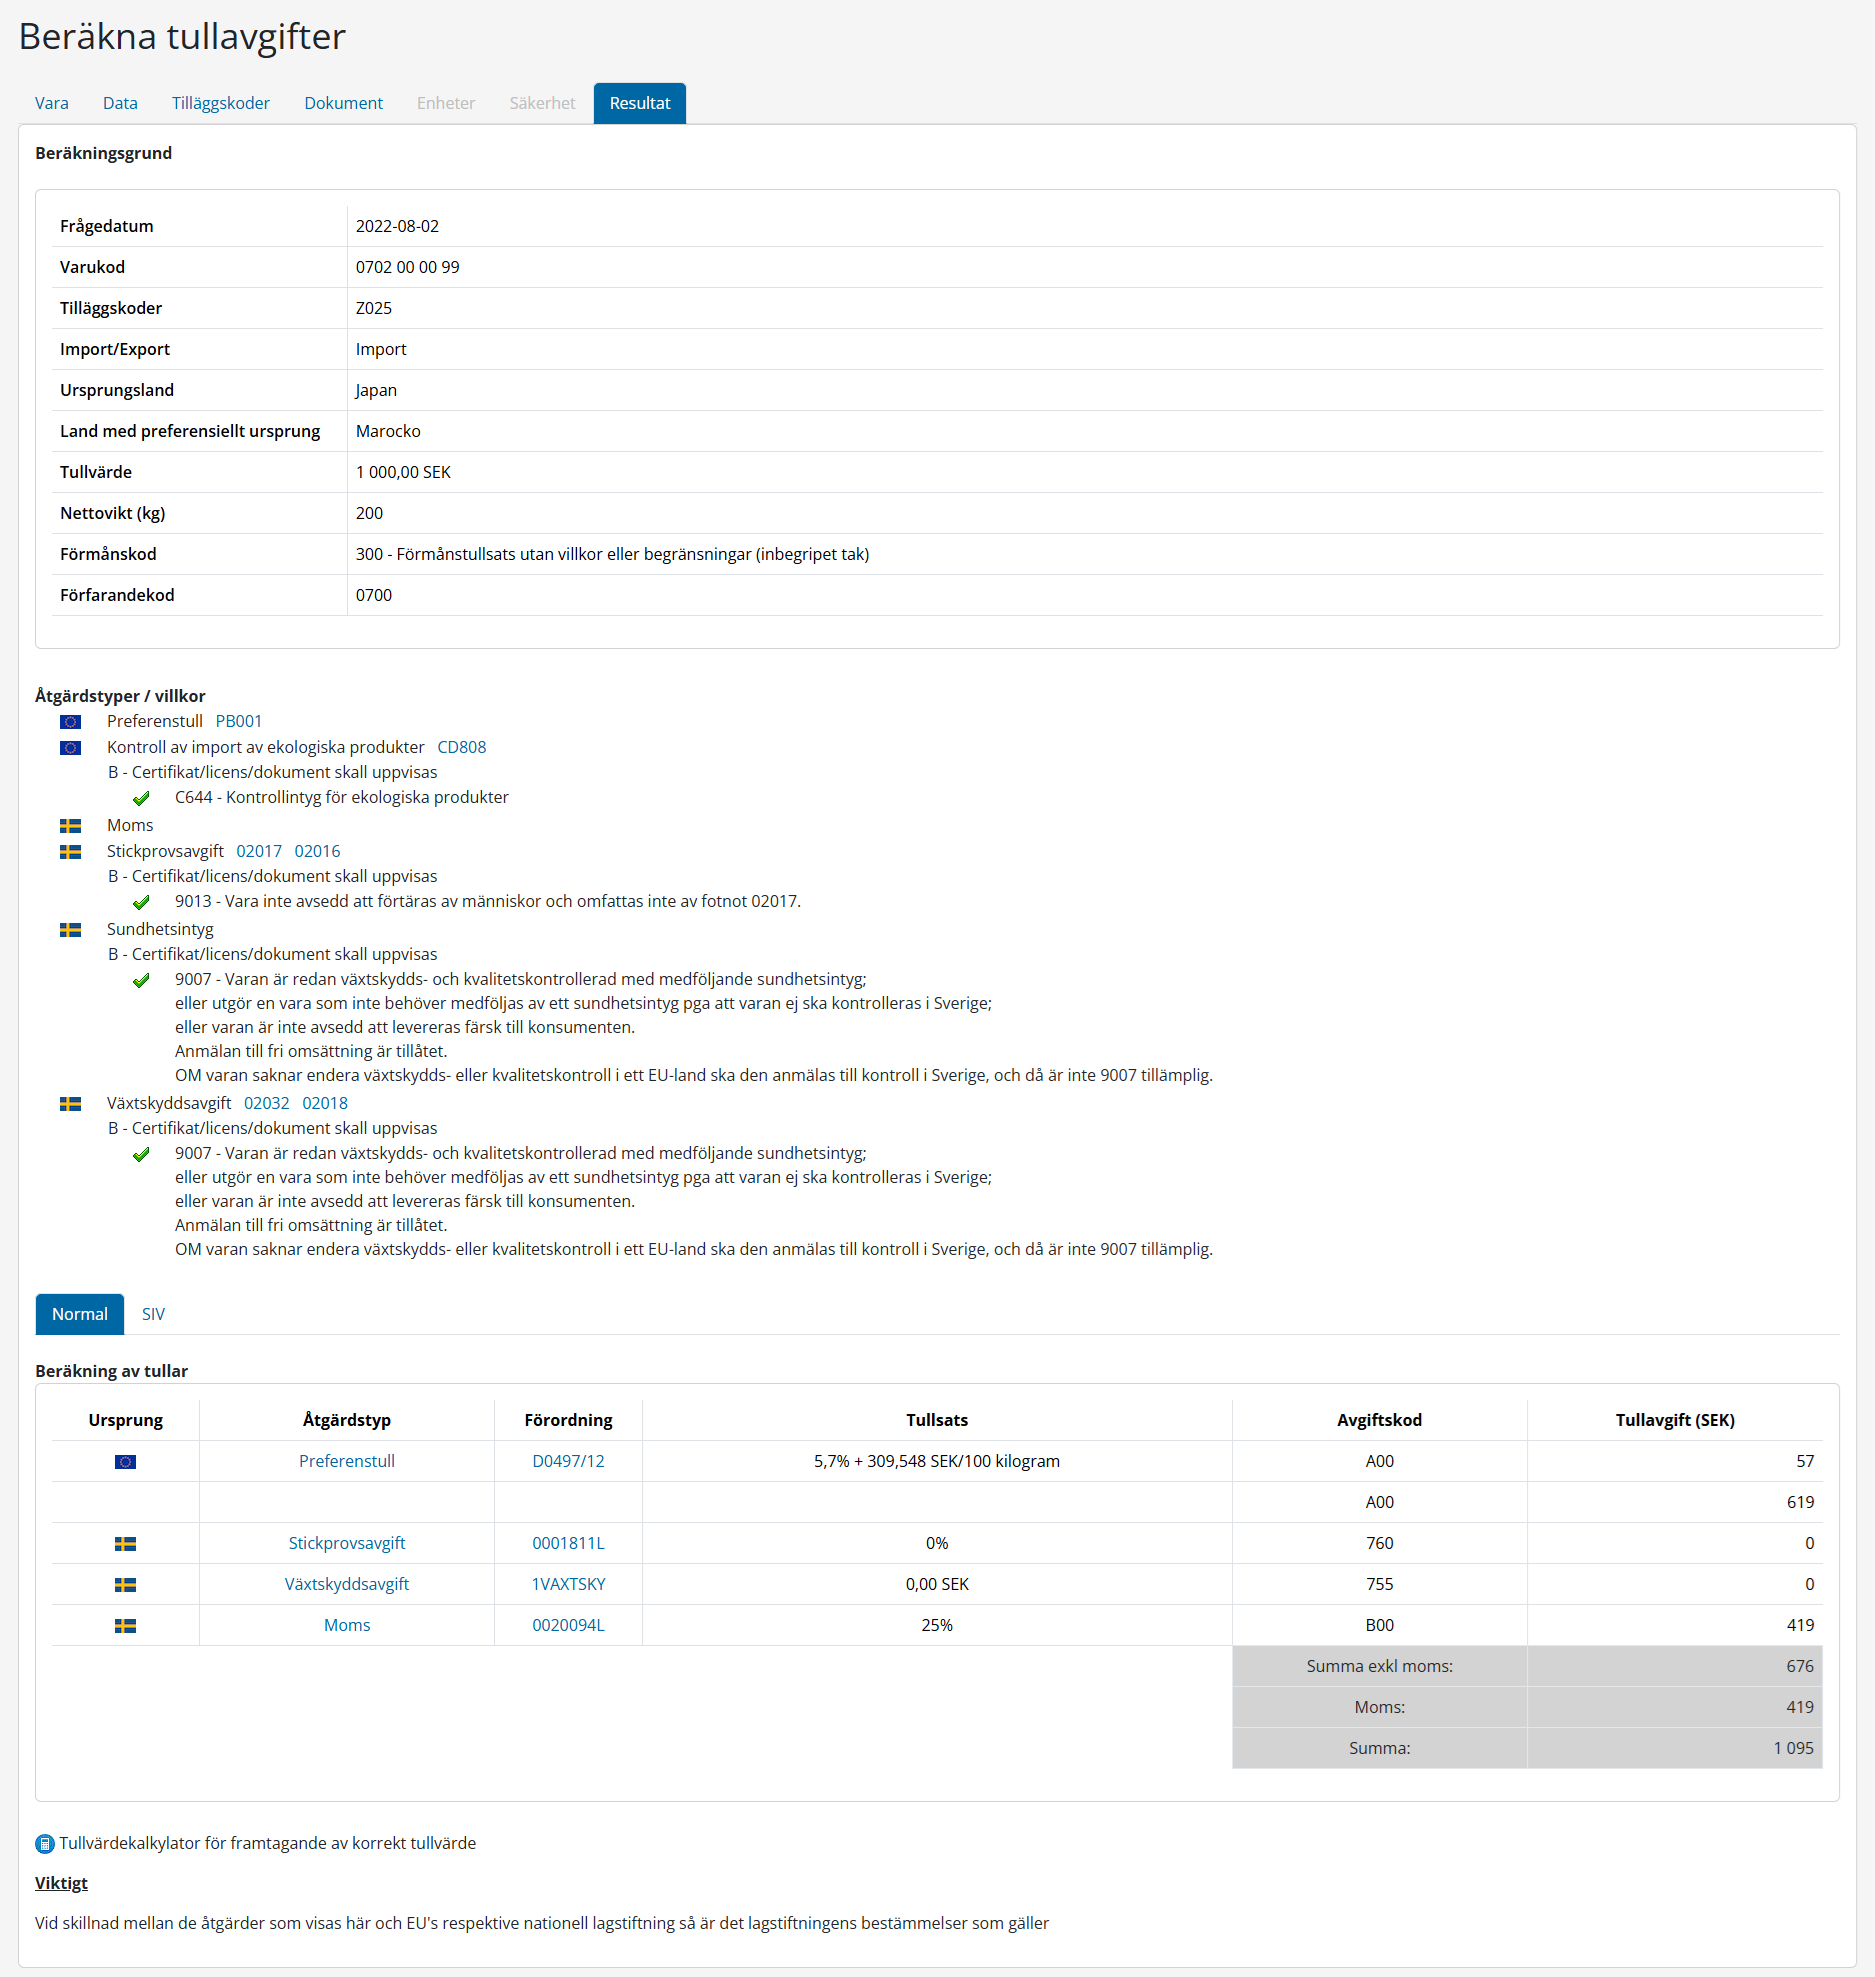Click the calculator icon beside Tullvärdekalkylator
The image size is (1875, 1977).
point(45,1843)
